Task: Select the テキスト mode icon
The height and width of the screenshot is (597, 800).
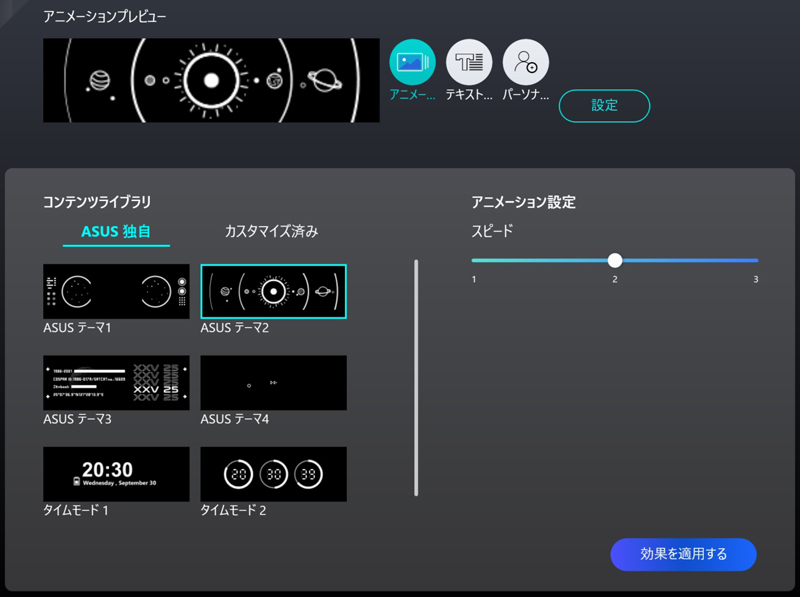Action: point(469,64)
